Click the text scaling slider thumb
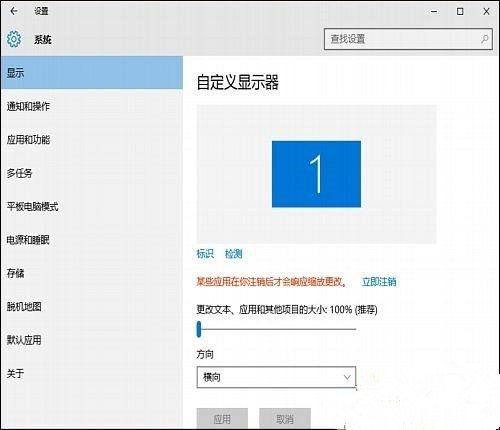 point(199,329)
